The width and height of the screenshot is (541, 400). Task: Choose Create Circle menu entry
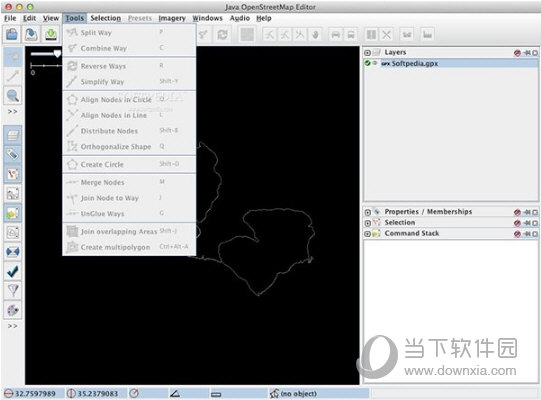coord(129,164)
